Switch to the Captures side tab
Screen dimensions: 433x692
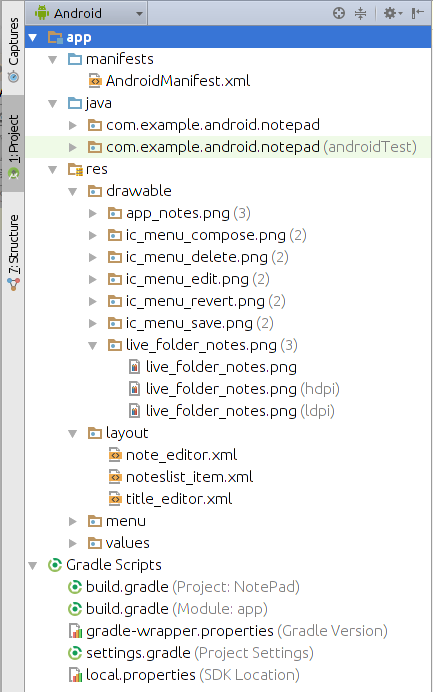[x=13, y=49]
